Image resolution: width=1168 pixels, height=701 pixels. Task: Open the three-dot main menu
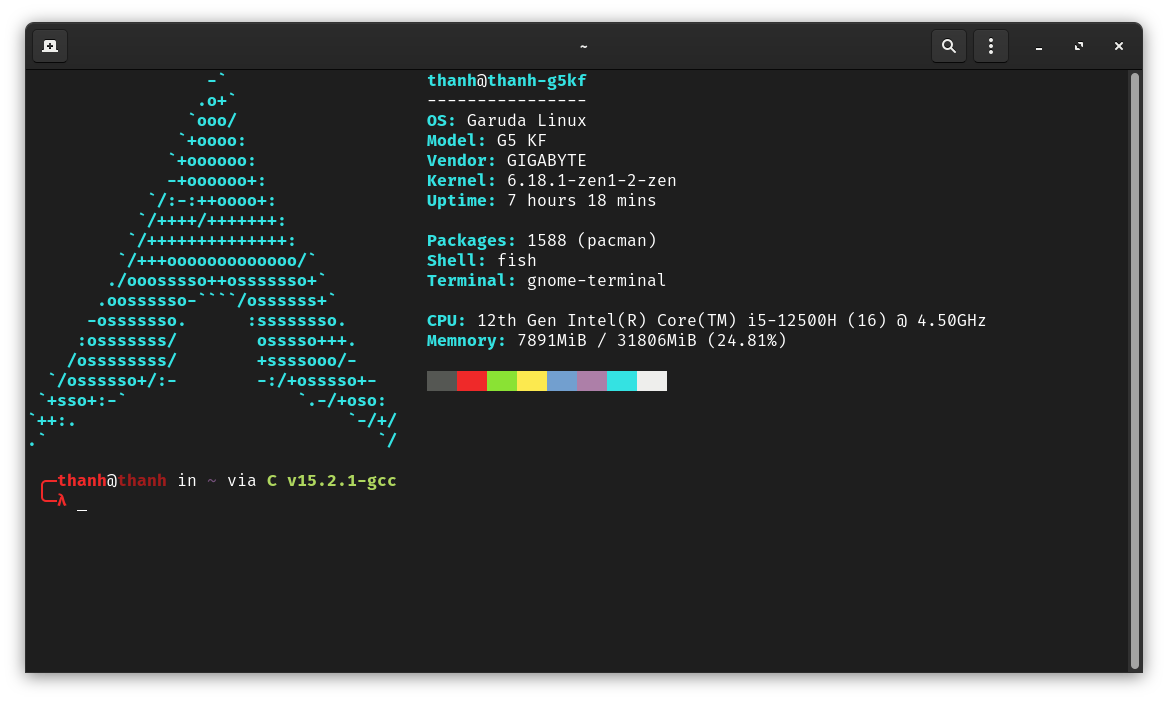(991, 46)
